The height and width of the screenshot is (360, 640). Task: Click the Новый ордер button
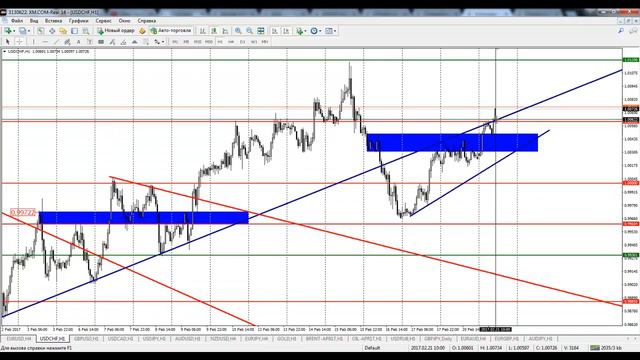116,31
